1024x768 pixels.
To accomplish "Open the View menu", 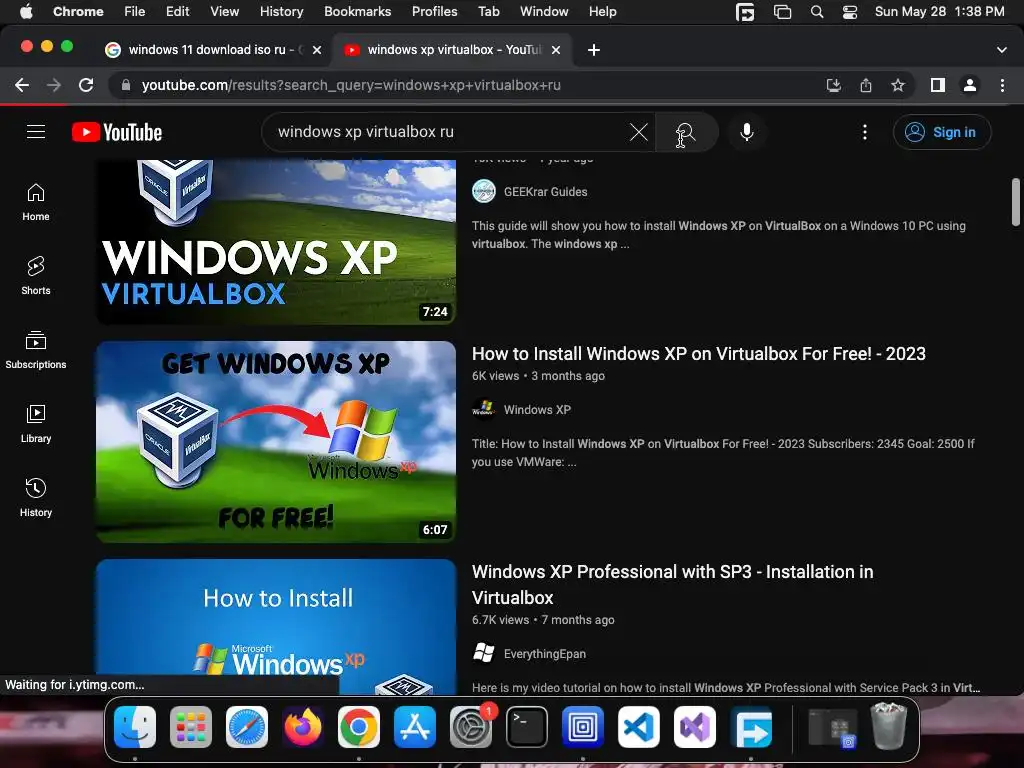I will [x=224, y=11].
